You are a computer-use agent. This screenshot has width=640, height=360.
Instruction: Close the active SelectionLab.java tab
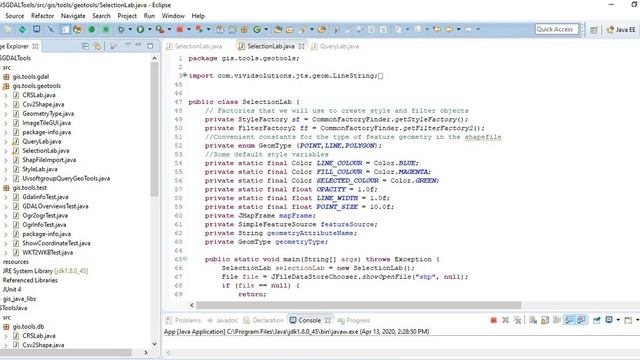coord(301,46)
